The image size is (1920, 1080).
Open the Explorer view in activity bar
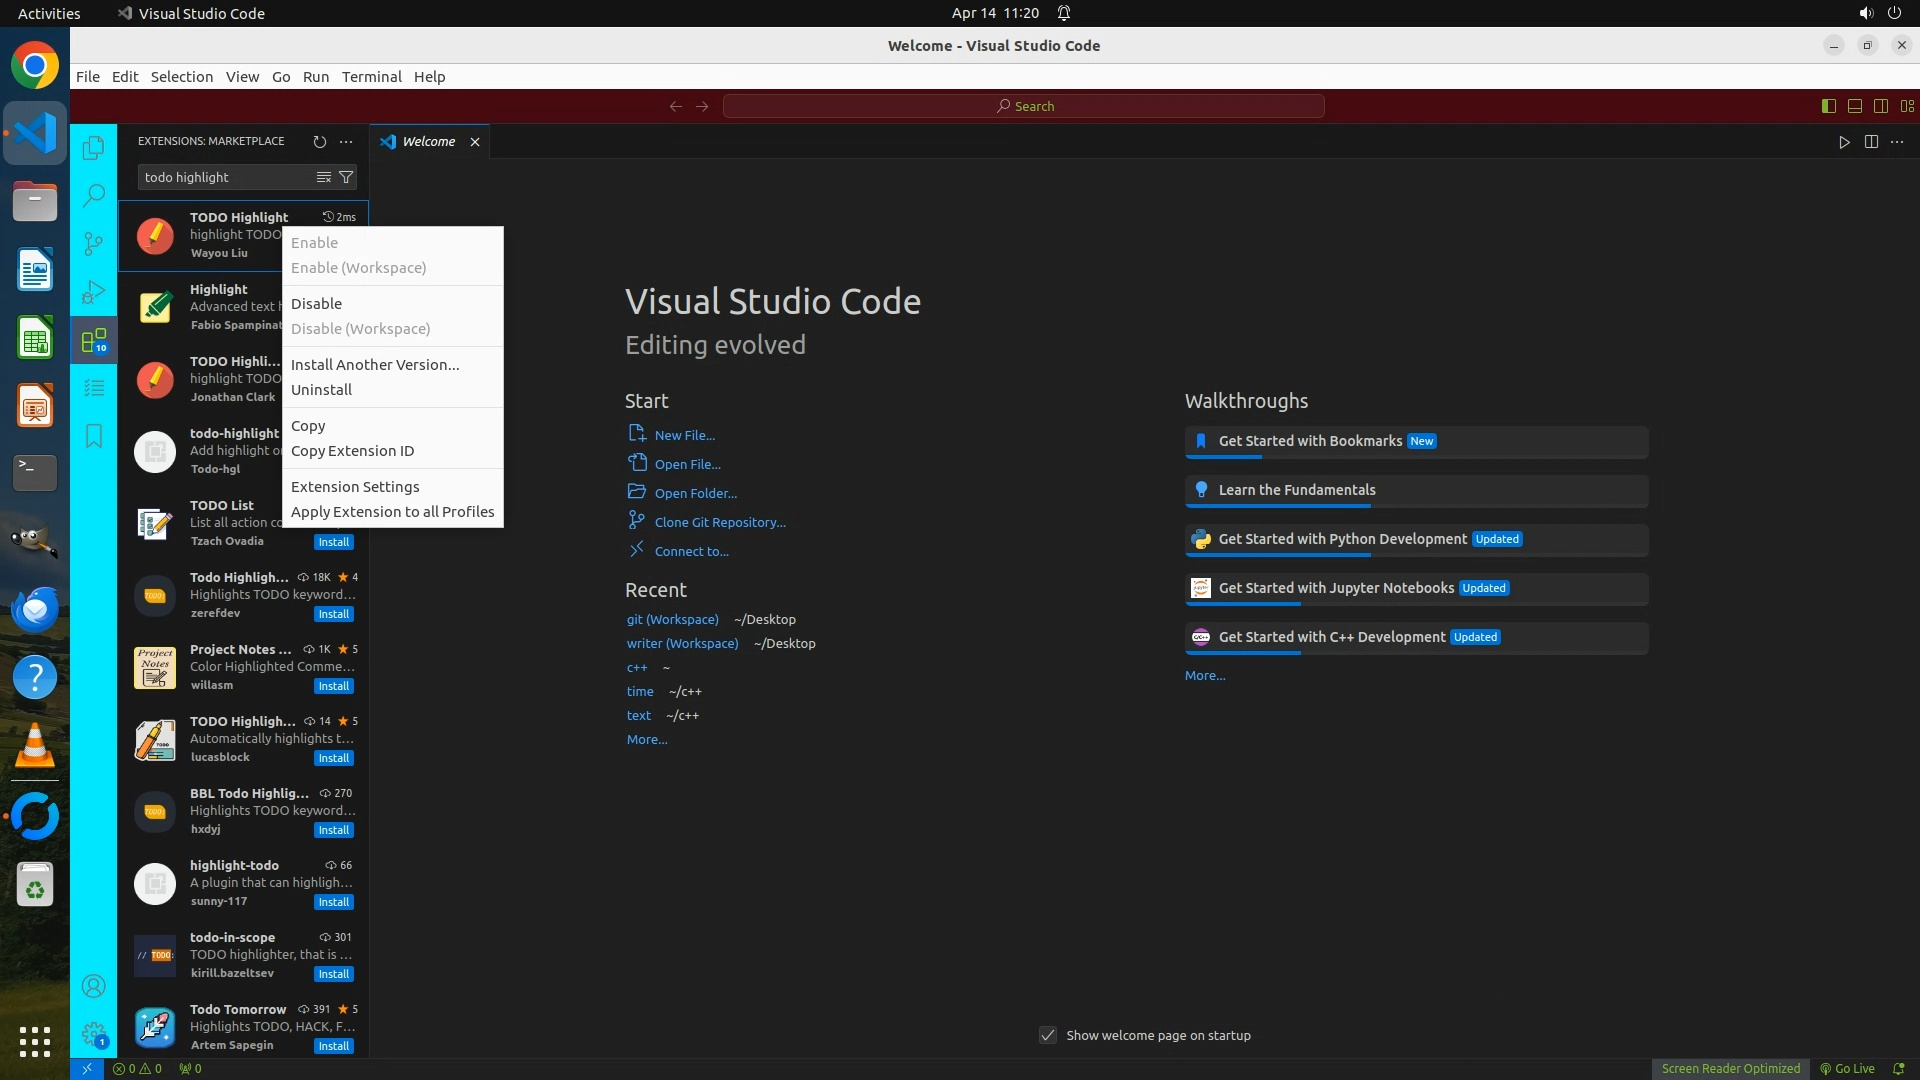click(93, 148)
